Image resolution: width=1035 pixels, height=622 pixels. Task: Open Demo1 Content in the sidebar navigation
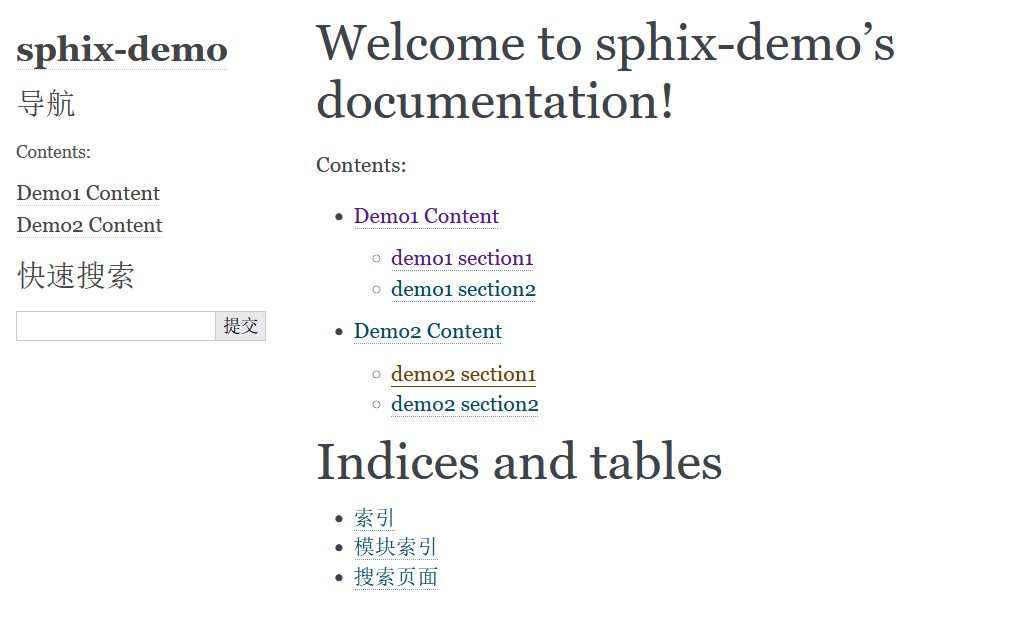pos(88,193)
